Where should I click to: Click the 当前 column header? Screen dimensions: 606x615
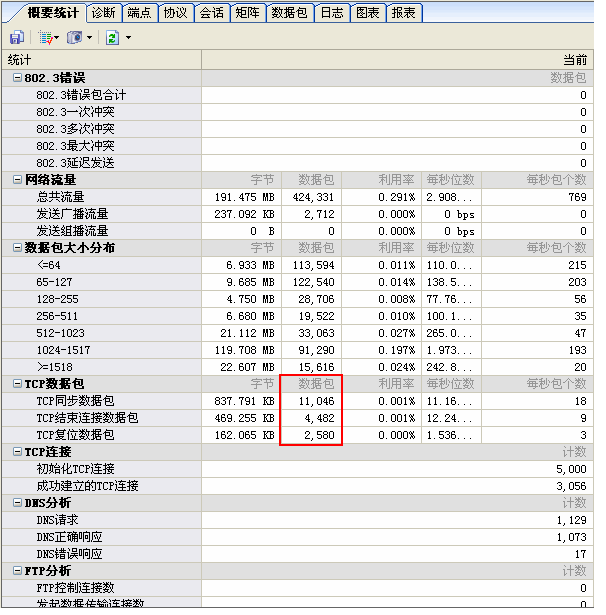pyautogui.click(x=397, y=60)
